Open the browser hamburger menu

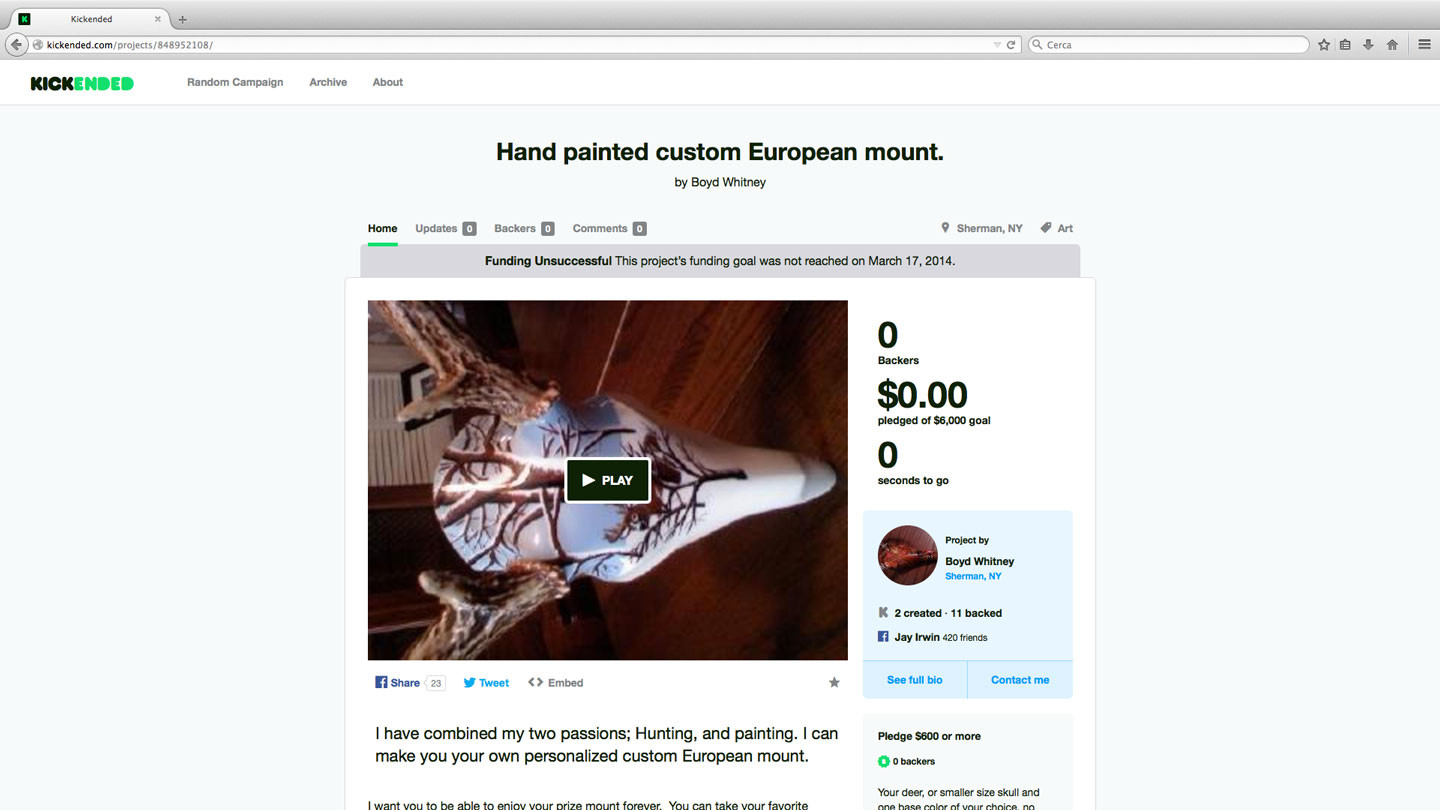(x=1425, y=45)
